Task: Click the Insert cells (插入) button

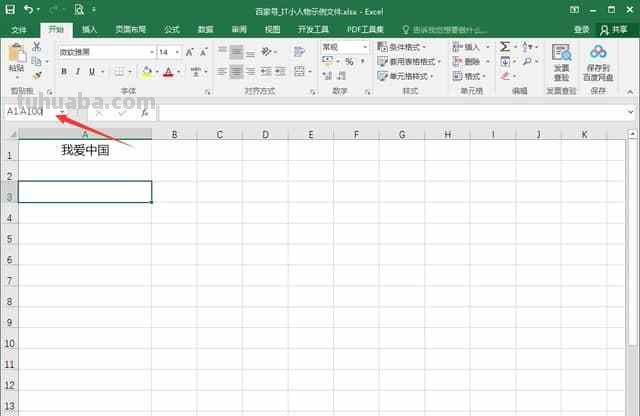Action: coord(471,47)
